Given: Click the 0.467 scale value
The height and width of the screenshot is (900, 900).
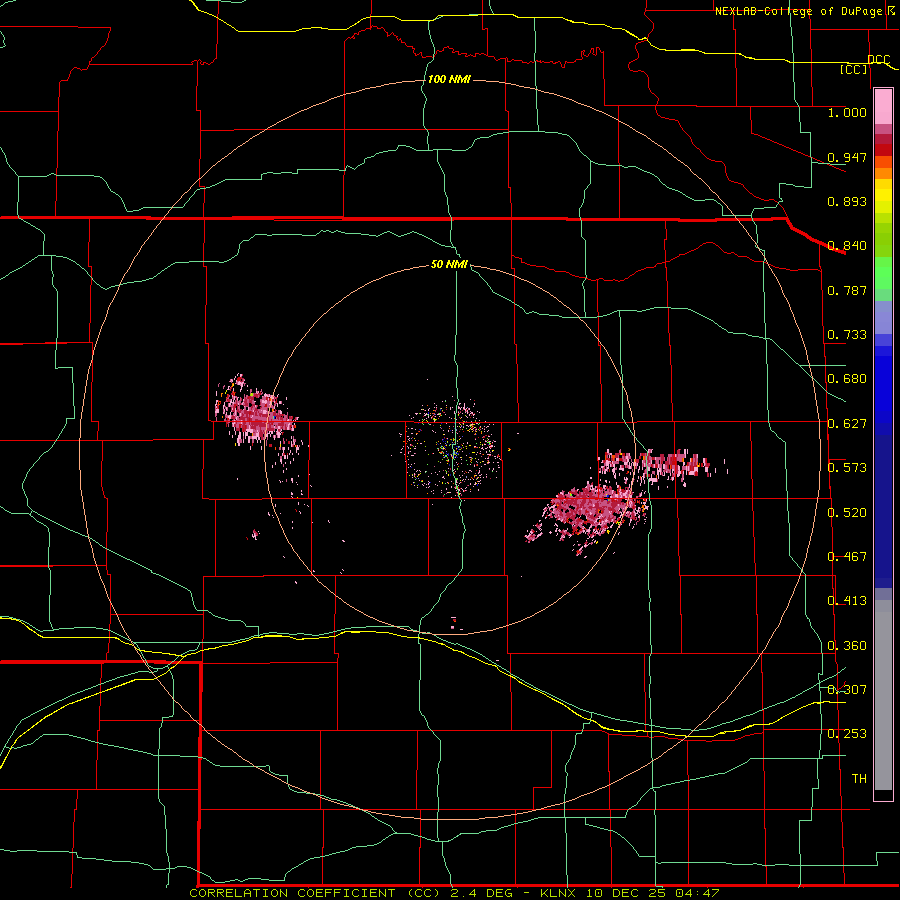Looking at the screenshot, I should [x=847, y=557].
